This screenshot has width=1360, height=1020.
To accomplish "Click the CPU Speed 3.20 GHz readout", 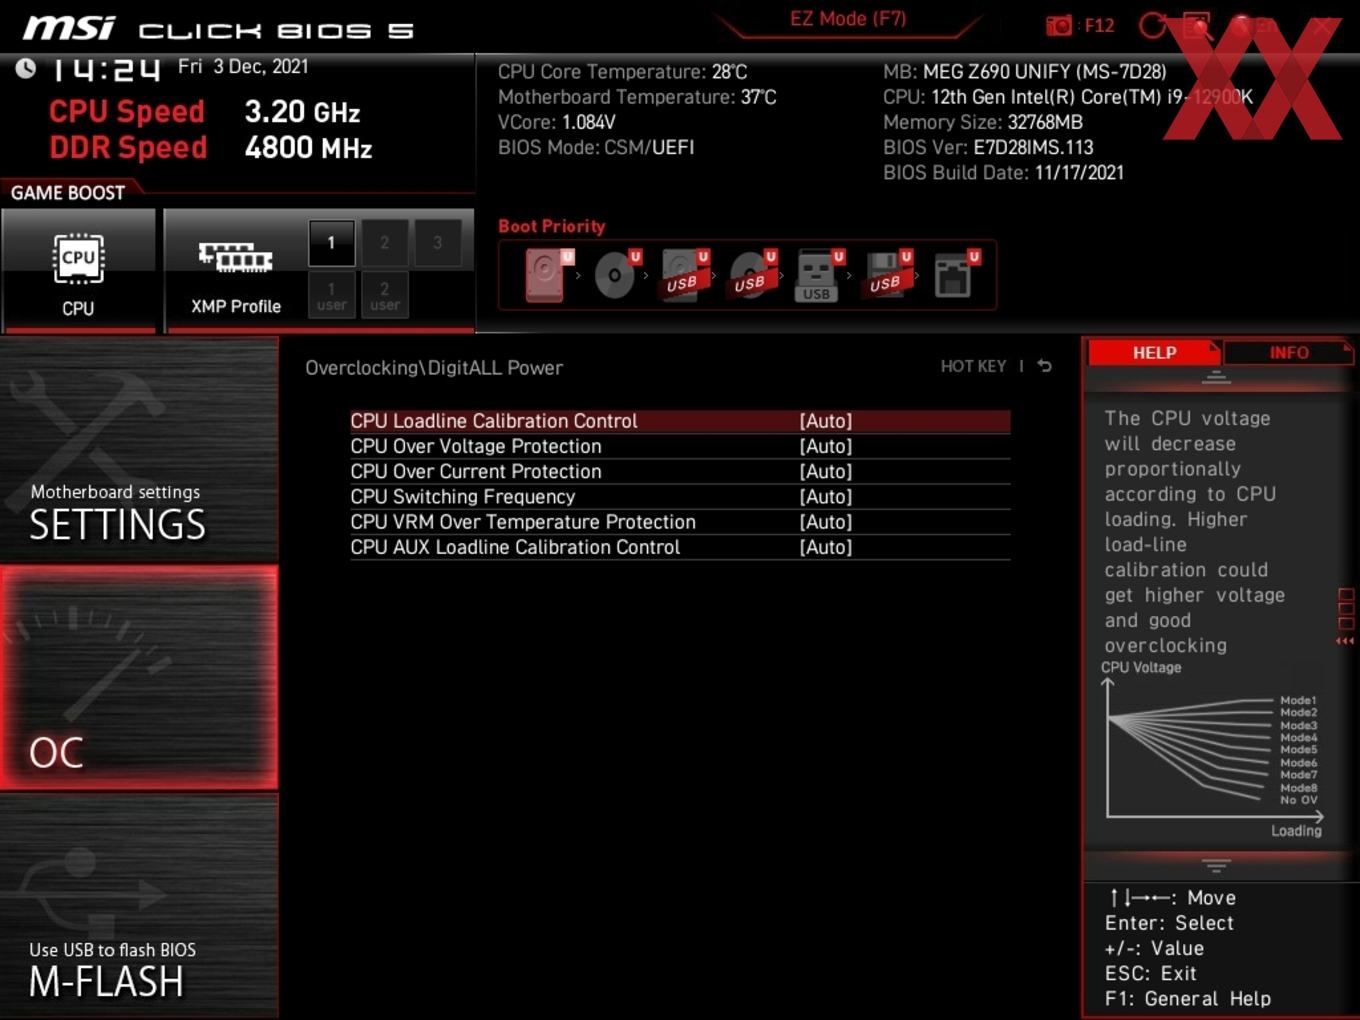I will 205,112.
